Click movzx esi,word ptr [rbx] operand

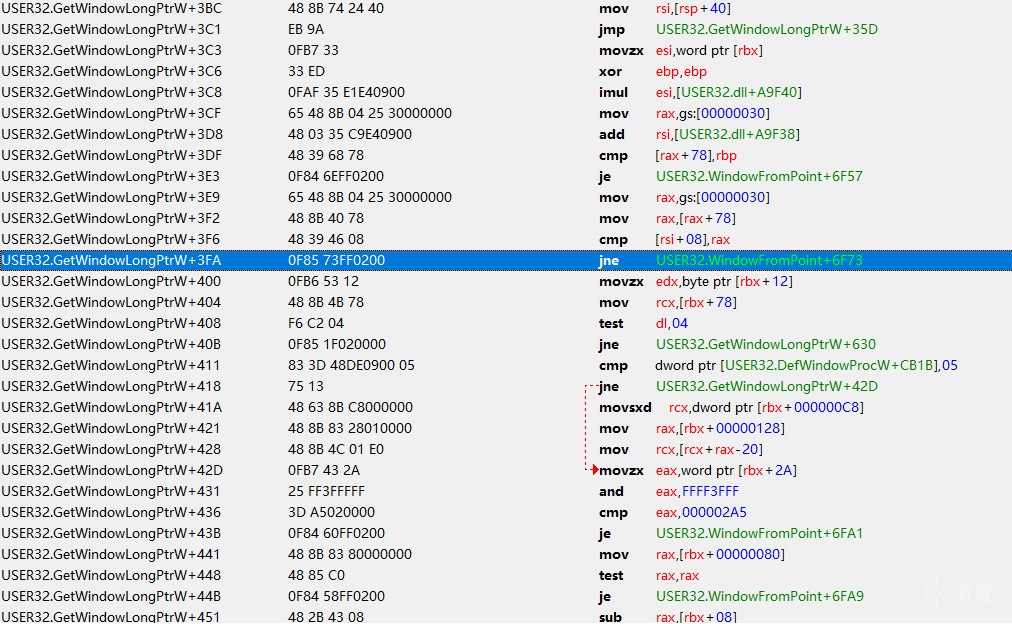point(709,50)
